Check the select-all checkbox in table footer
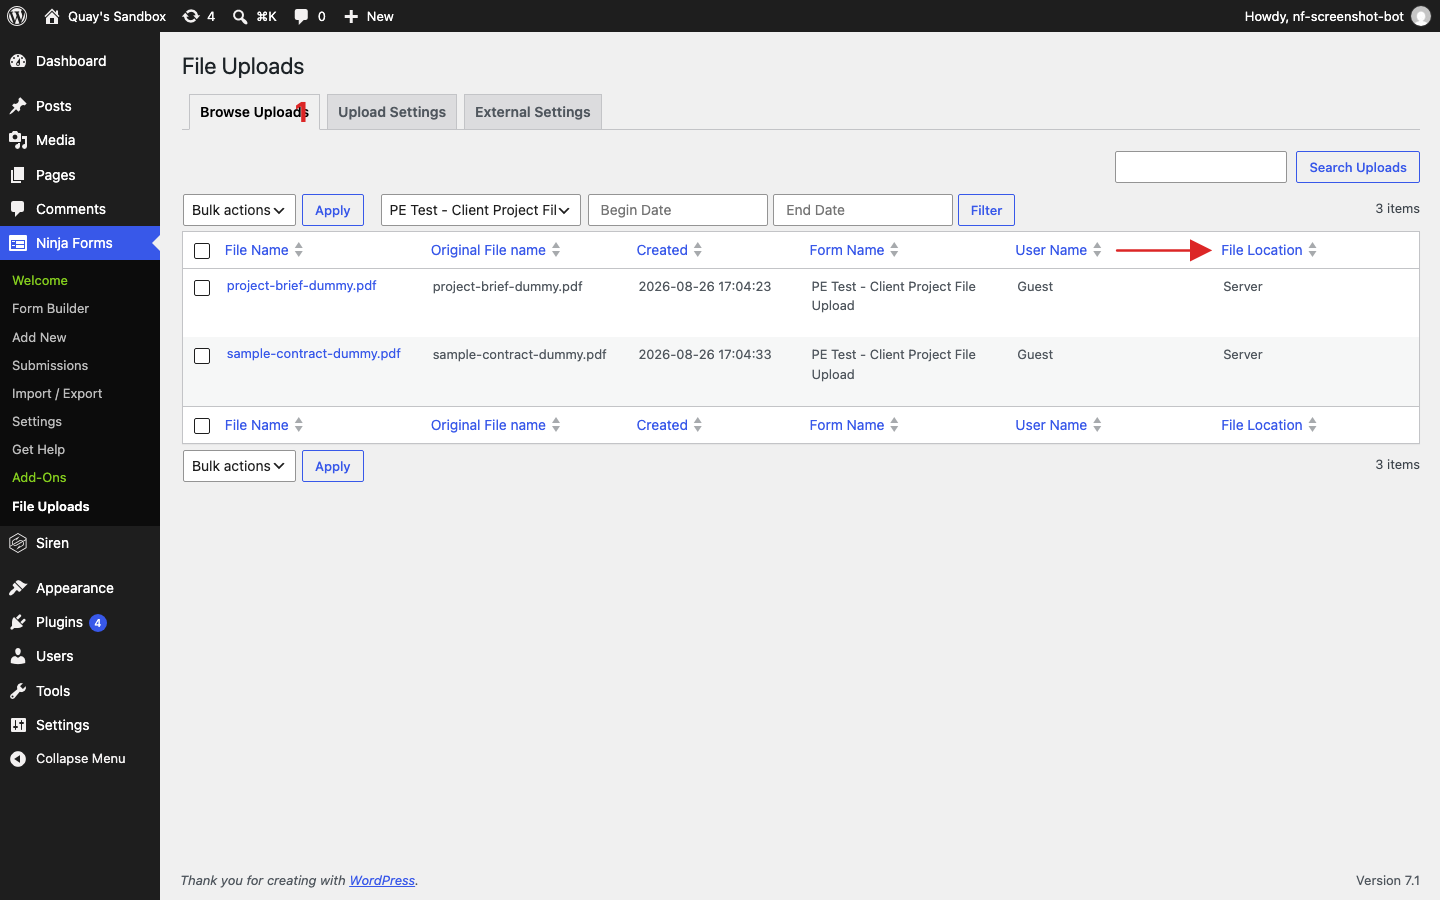 pyautogui.click(x=202, y=426)
